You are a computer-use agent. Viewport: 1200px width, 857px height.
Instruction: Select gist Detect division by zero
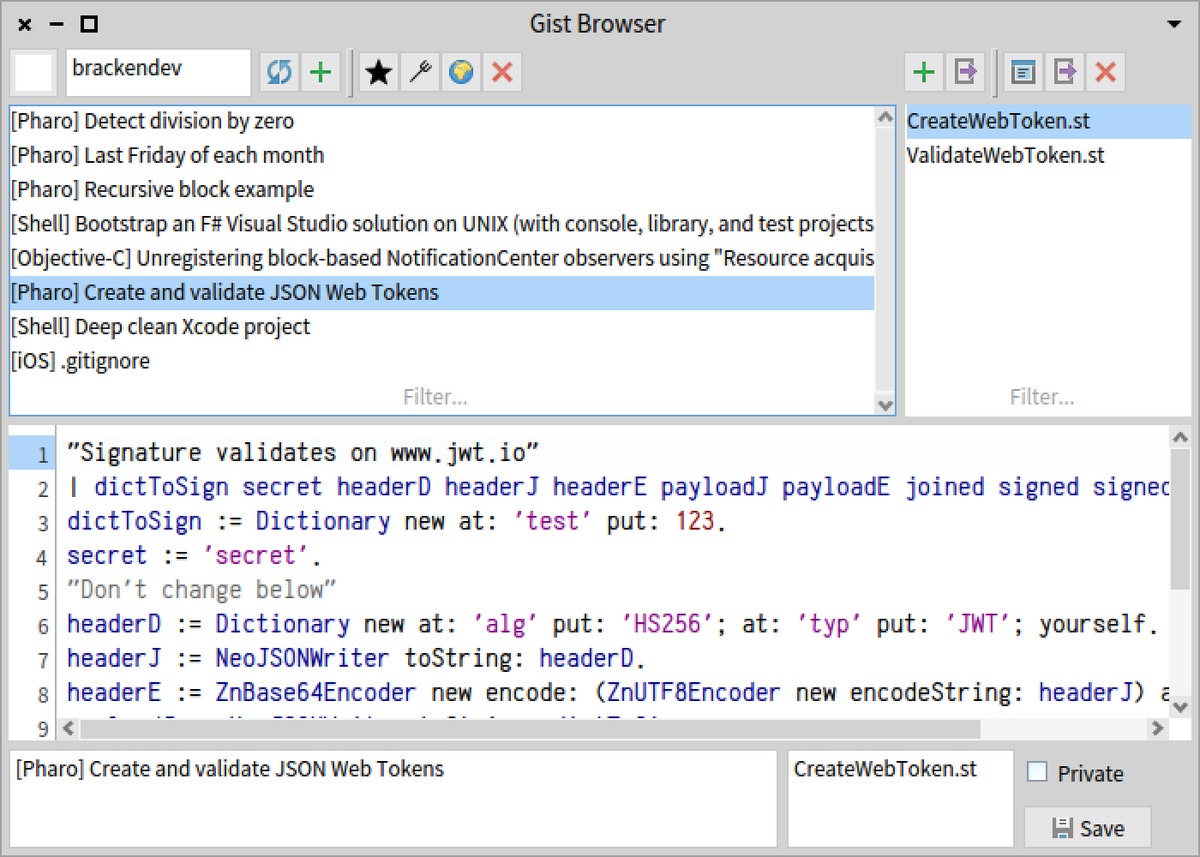[441, 122]
